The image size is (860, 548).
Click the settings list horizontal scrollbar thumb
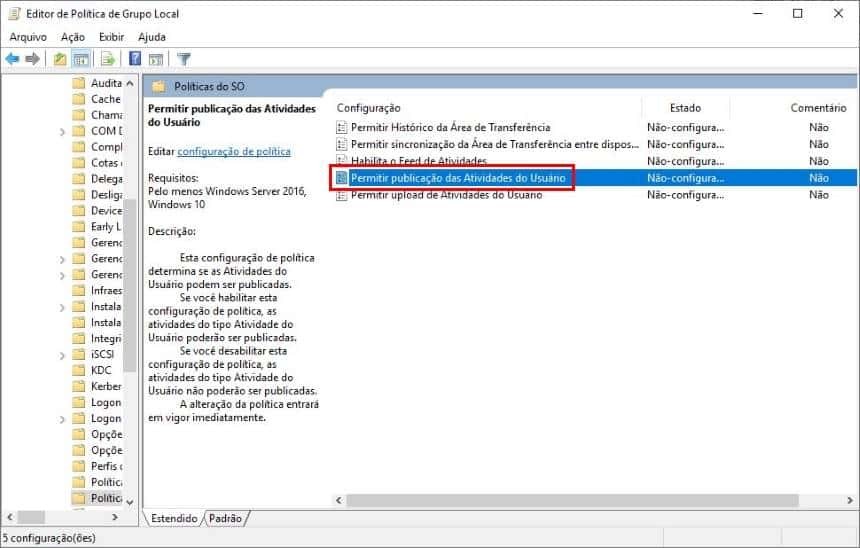click(572, 500)
